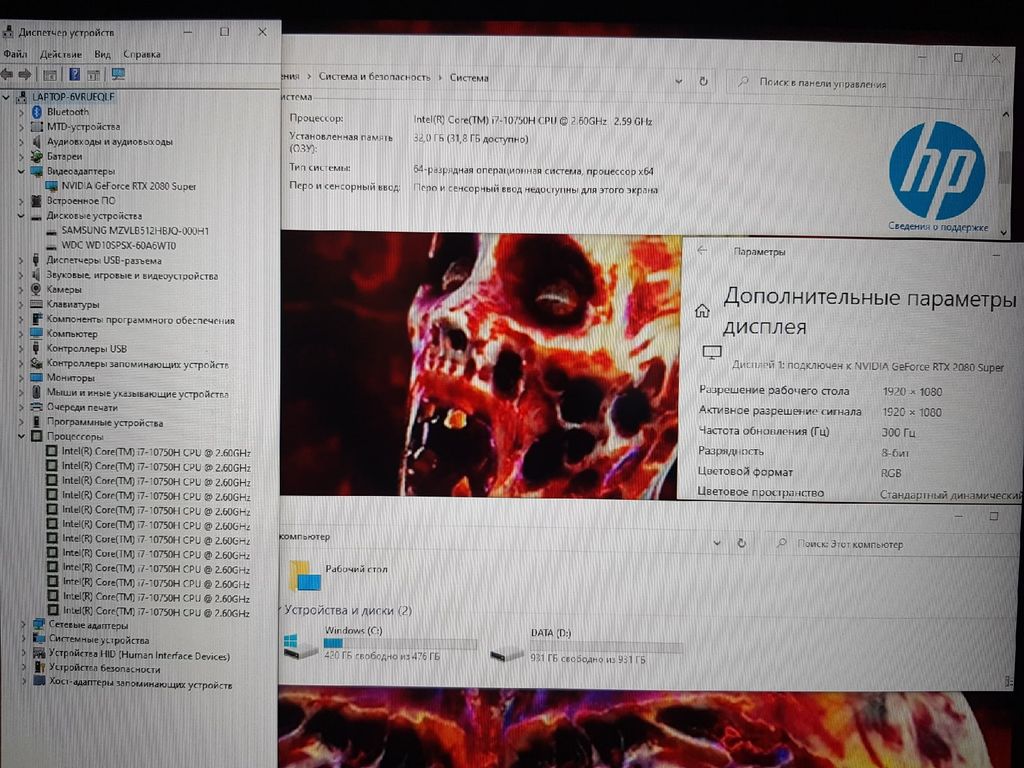Click the Bluetooth category icon

coord(37,112)
